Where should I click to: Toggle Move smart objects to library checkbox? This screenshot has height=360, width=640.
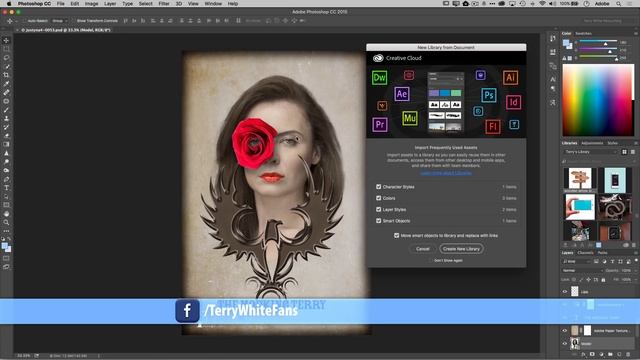click(396, 236)
